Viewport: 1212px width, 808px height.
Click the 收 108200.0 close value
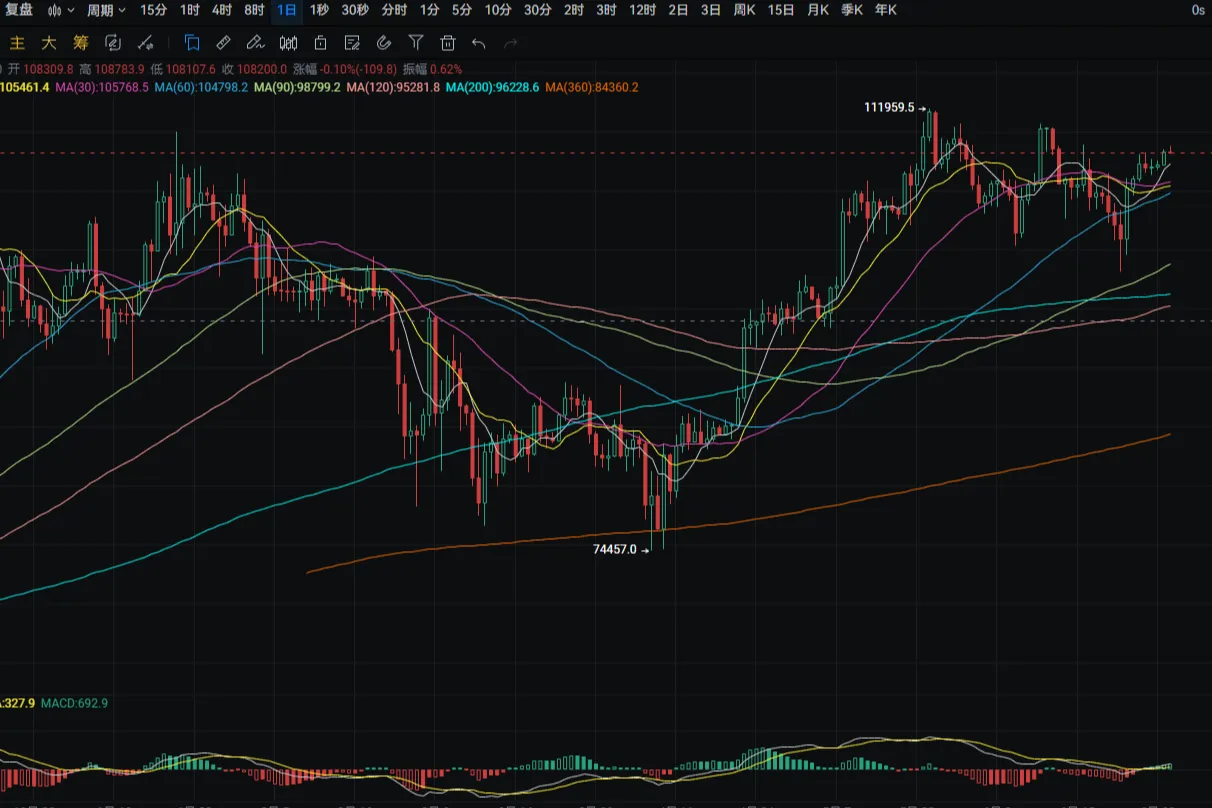255,69
